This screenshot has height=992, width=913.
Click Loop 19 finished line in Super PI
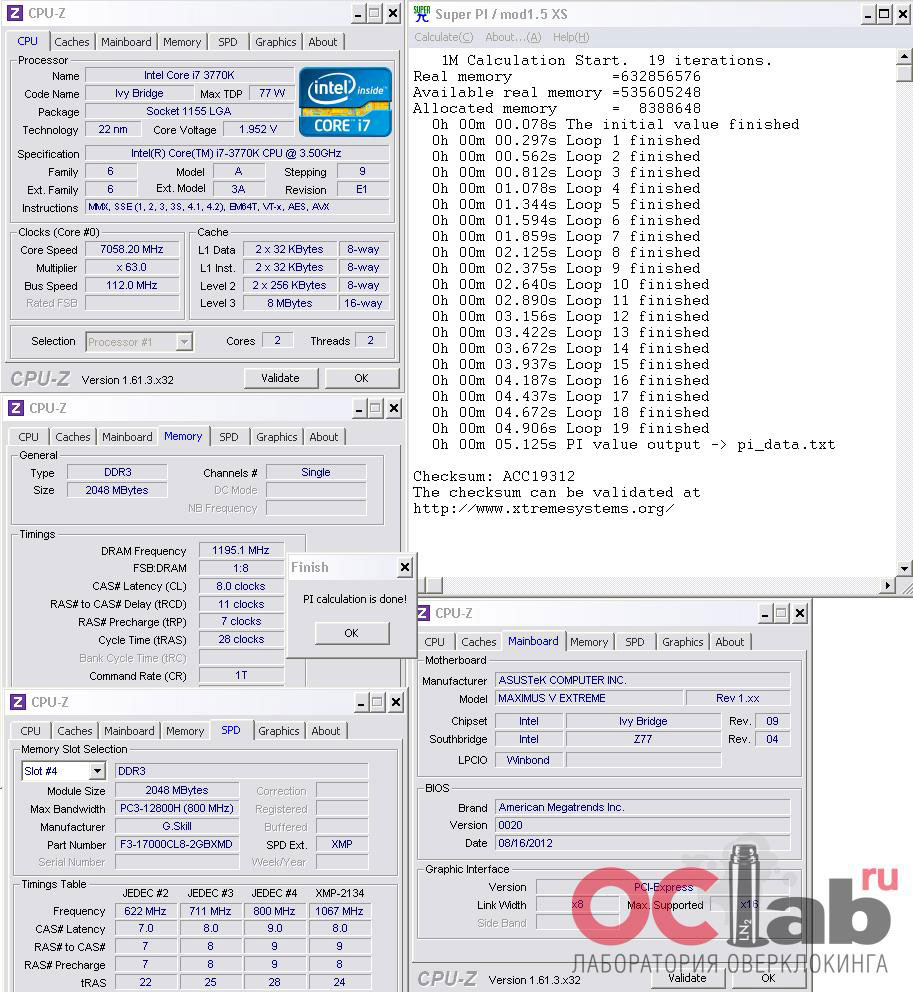tap(571, 428)
